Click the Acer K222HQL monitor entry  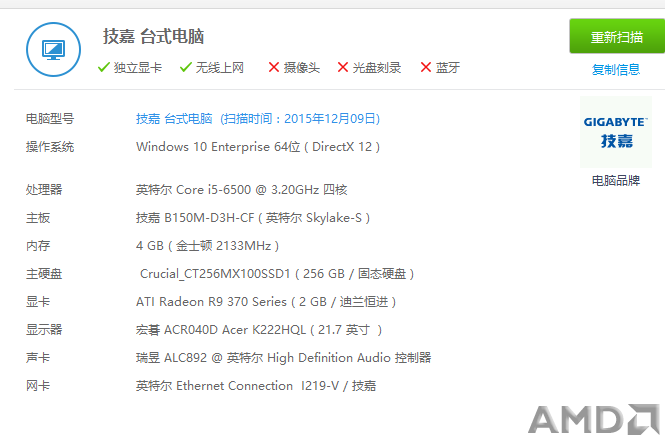coord(259,330)
